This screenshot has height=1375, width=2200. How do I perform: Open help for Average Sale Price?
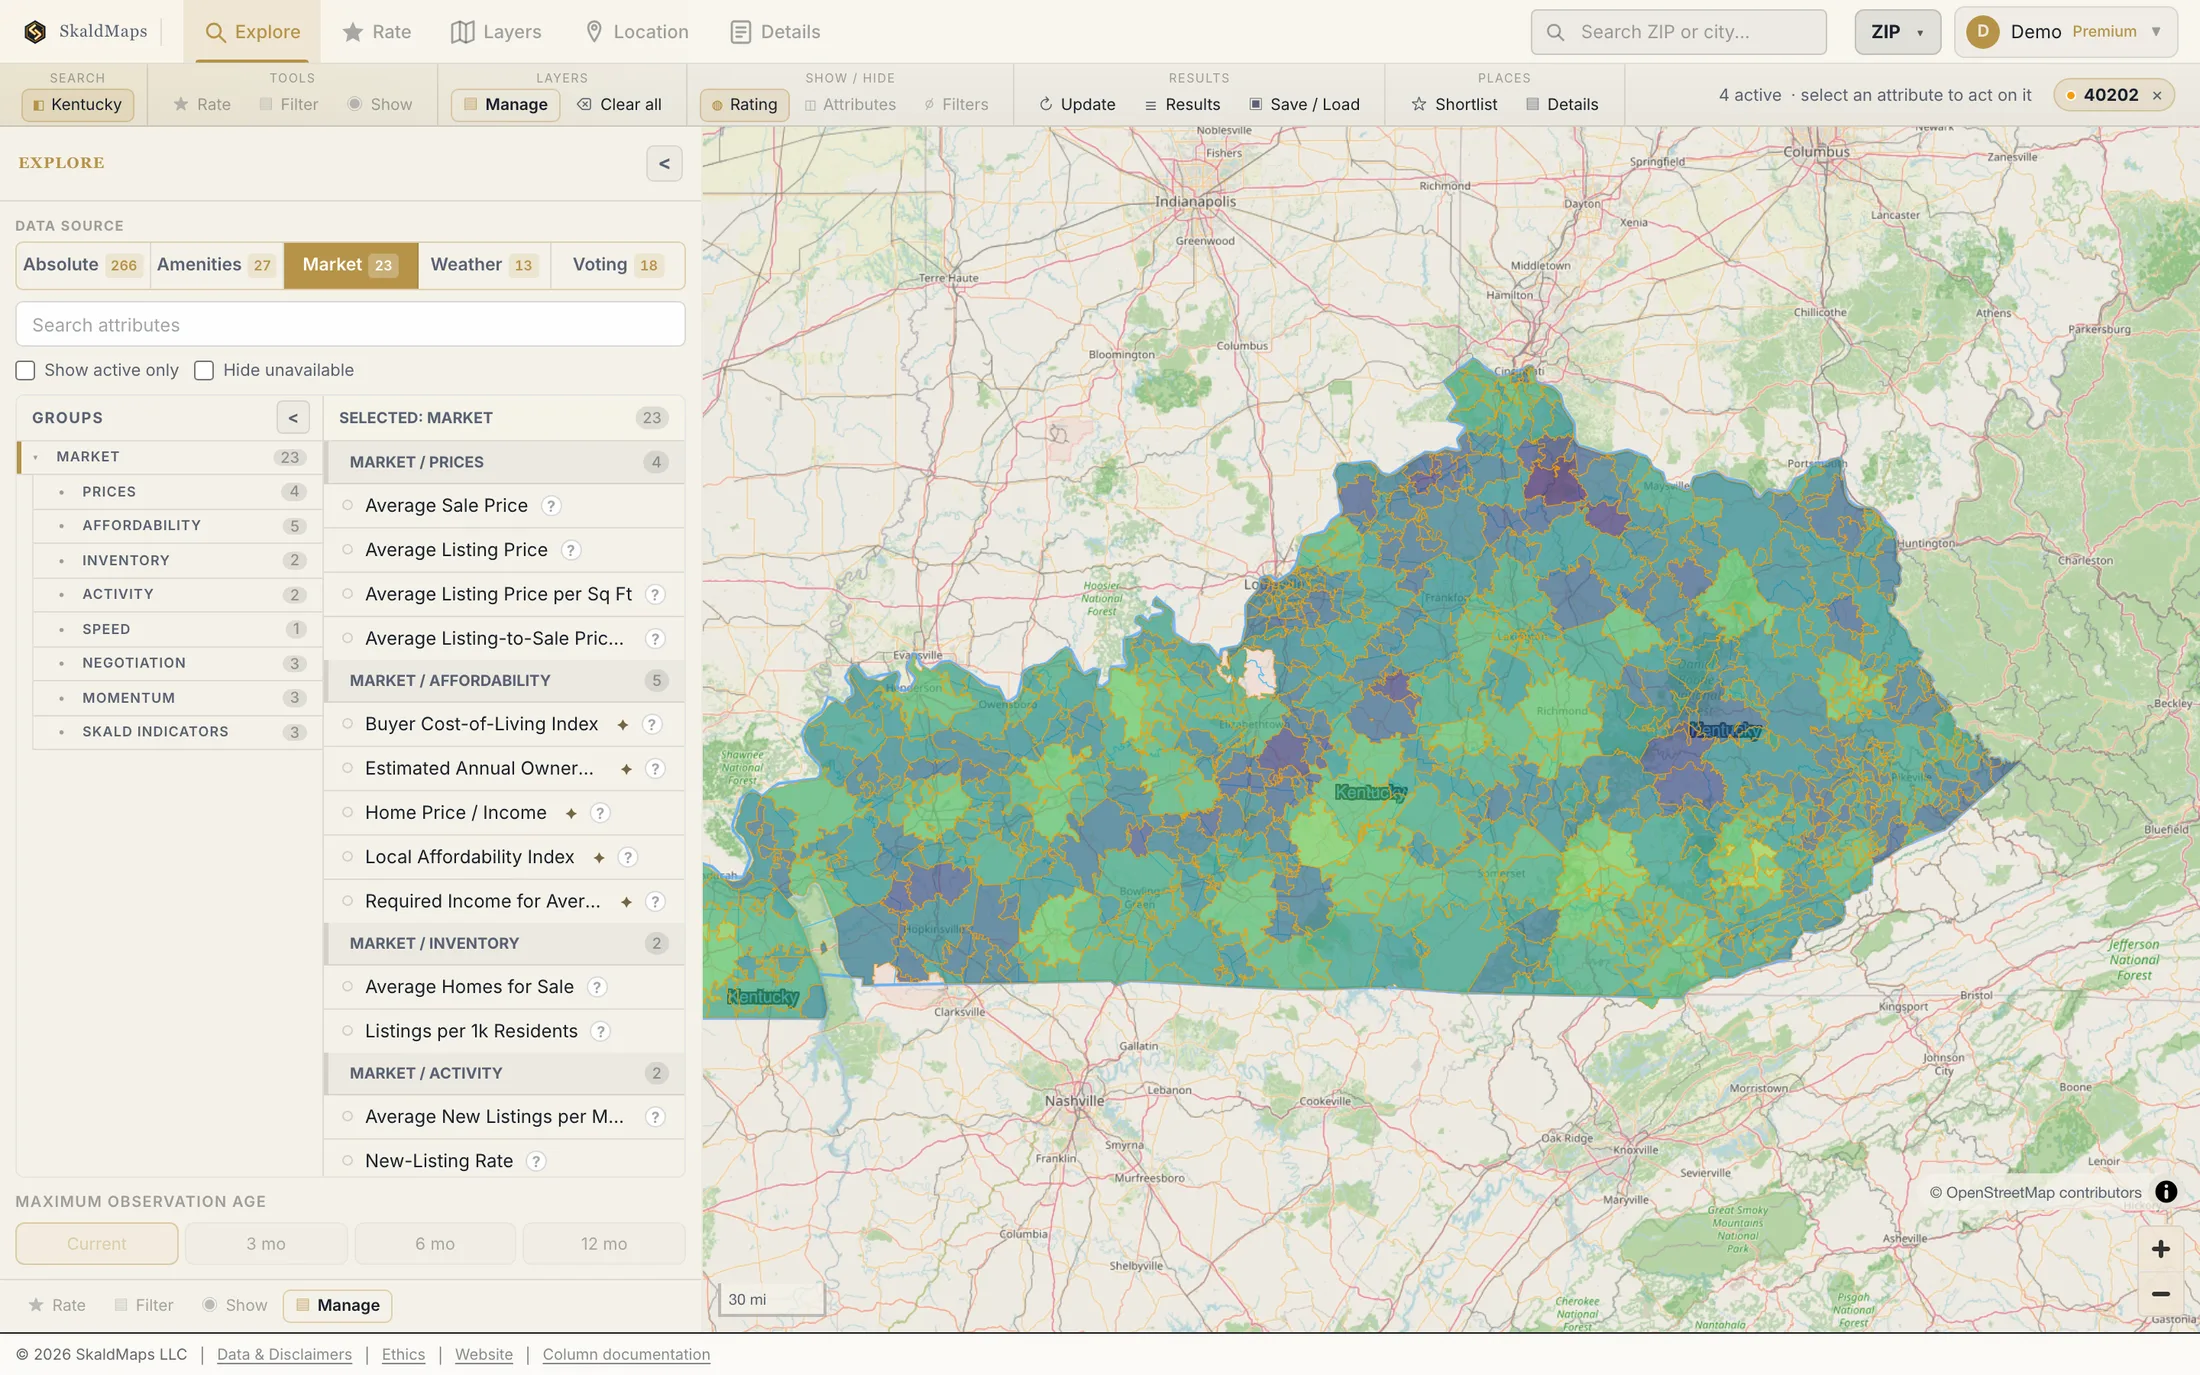pyautogui.click(x=551, y=506)
